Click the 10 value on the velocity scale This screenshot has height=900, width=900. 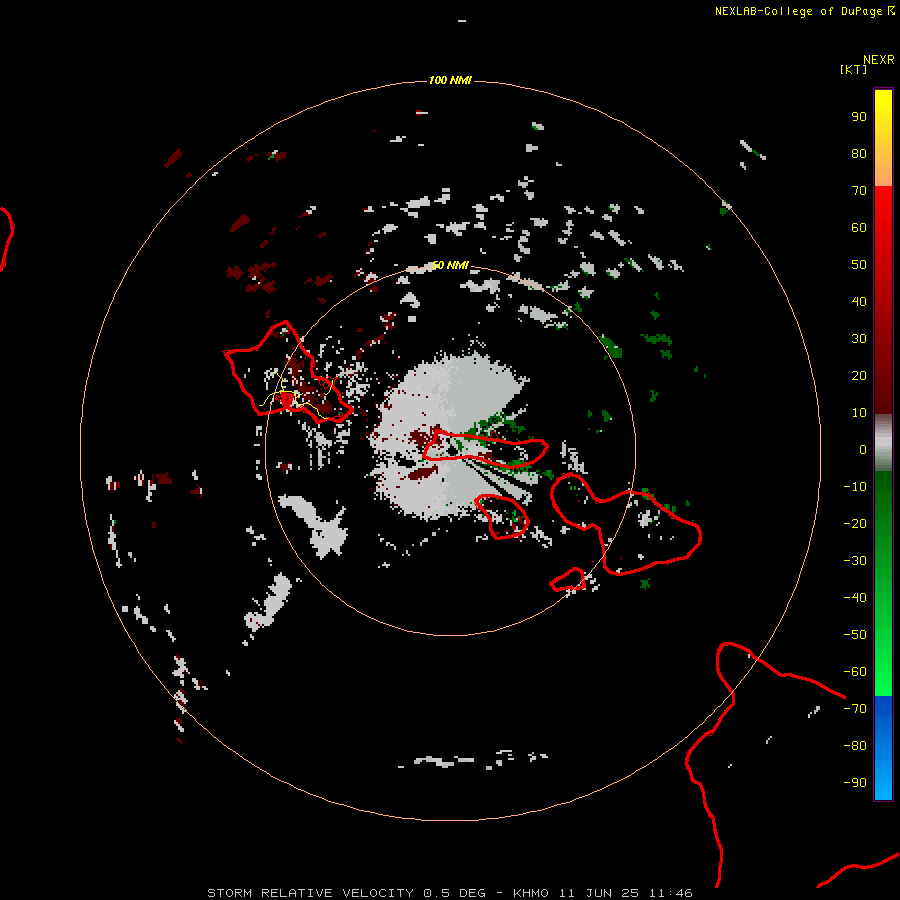coord(859,413)
